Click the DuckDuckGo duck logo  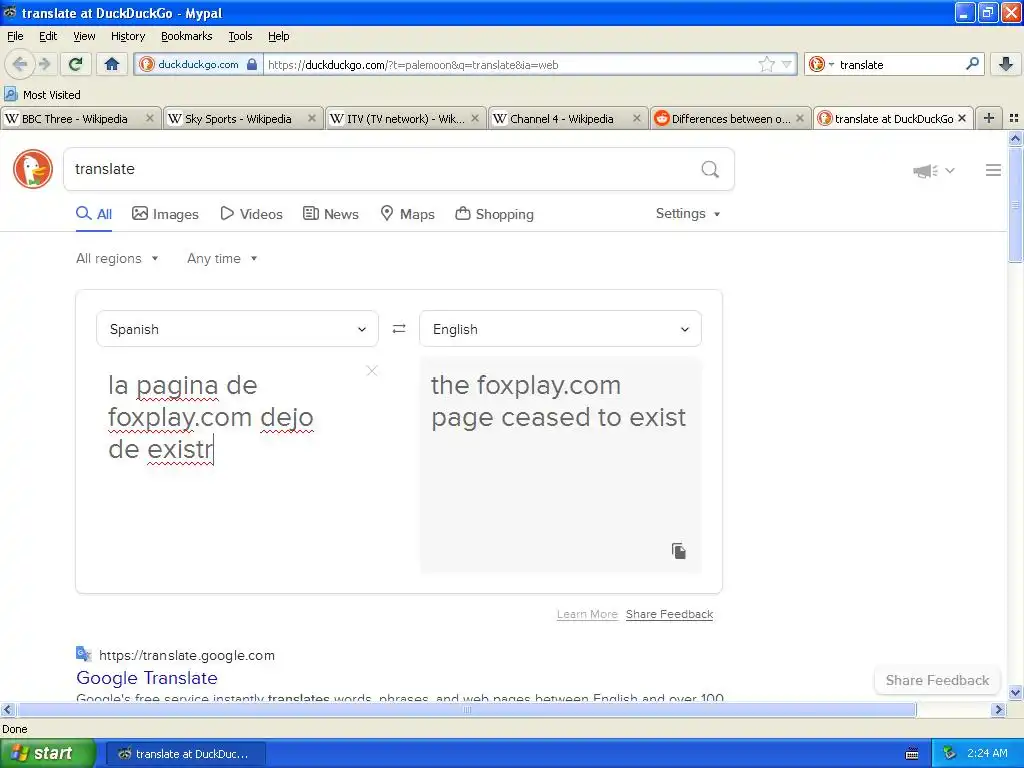point(33,169)
